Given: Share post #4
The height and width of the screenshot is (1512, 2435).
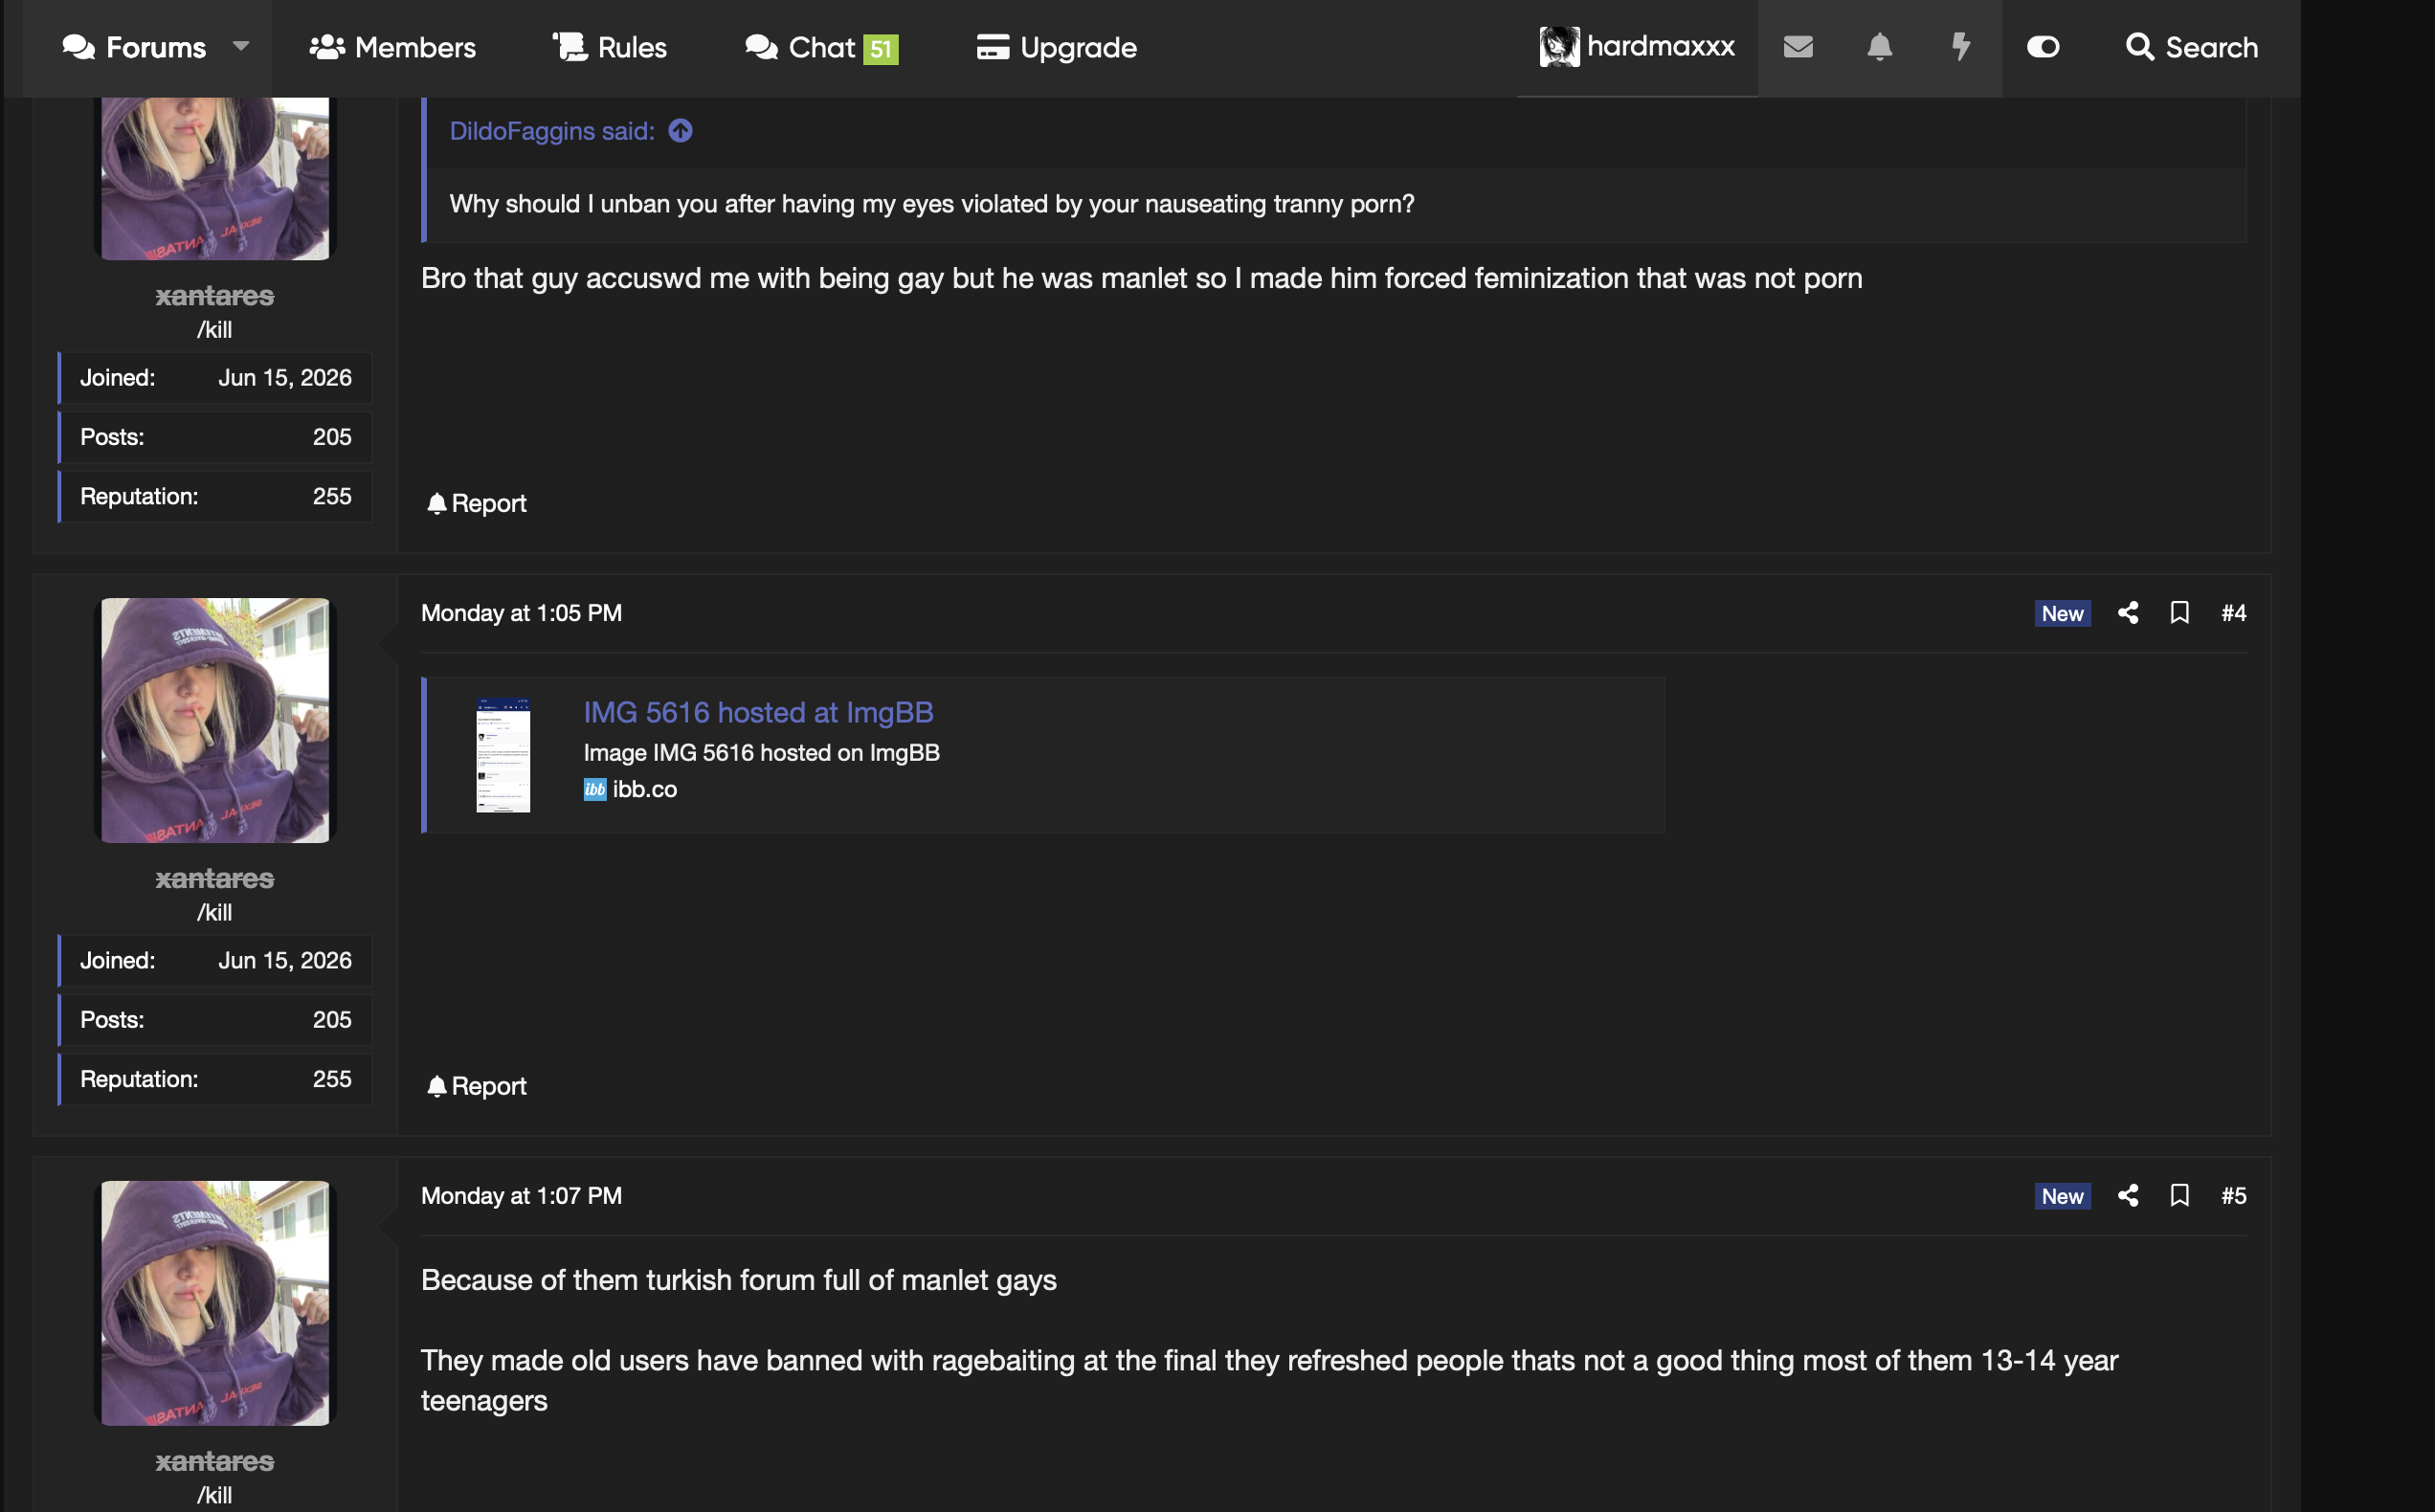Looking at the screenshot, I should click(x=2128, y=612).
